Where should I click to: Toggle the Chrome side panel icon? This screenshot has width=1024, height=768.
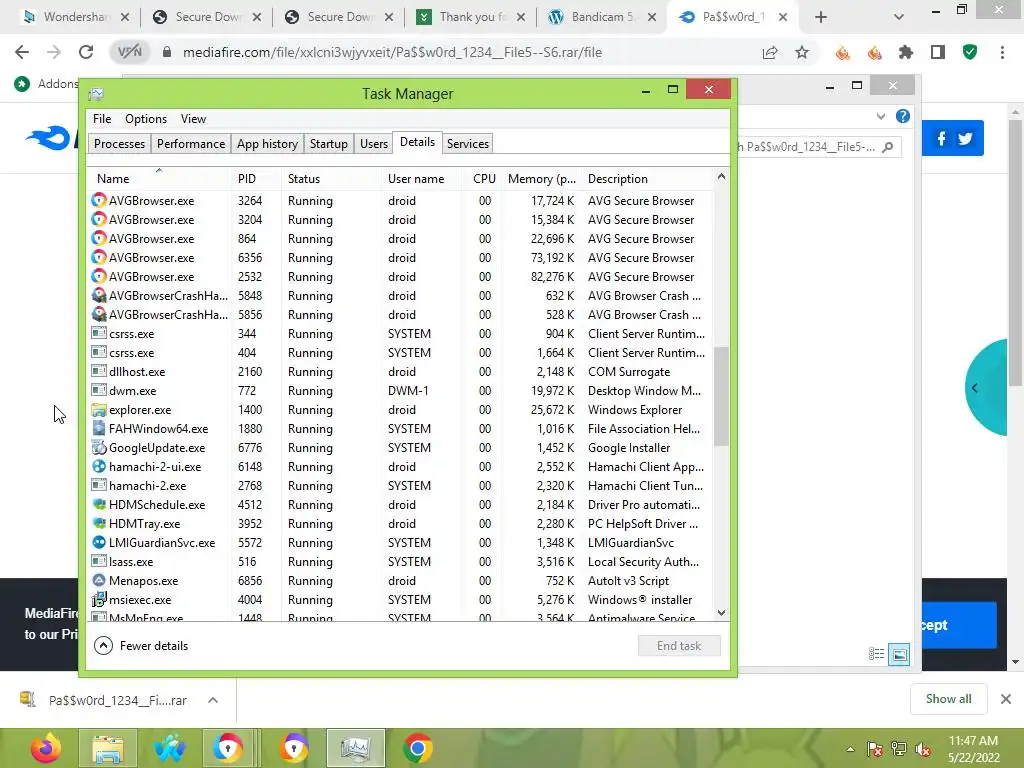coord(938,52)
